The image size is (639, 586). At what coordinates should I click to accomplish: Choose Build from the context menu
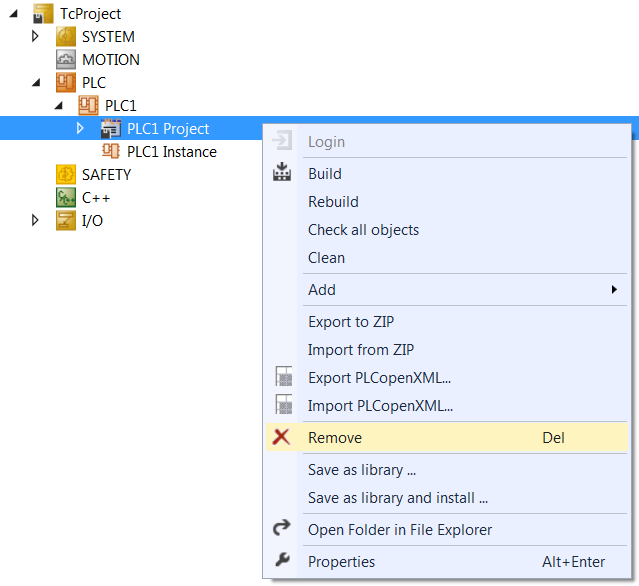[447, 174]
